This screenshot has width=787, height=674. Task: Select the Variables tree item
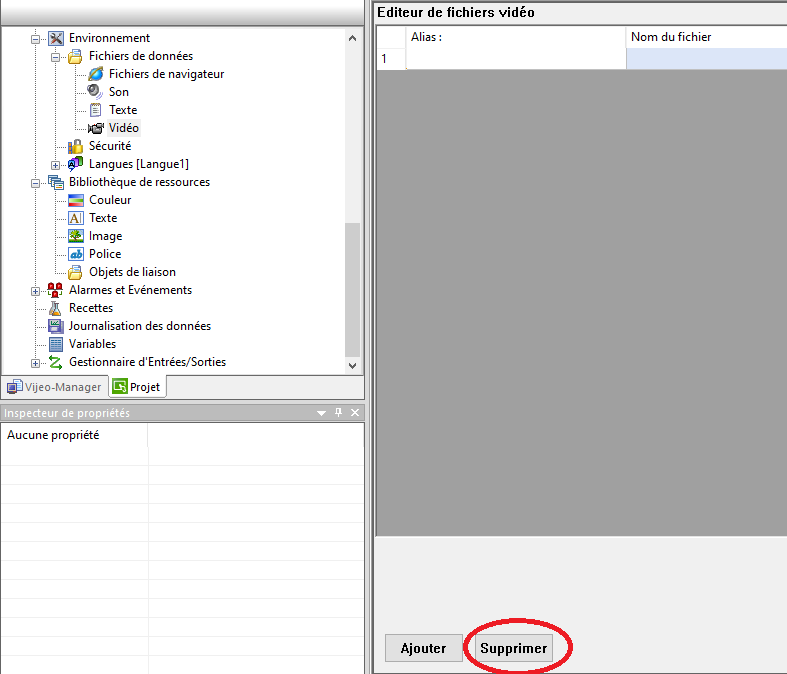click(92, 344)
